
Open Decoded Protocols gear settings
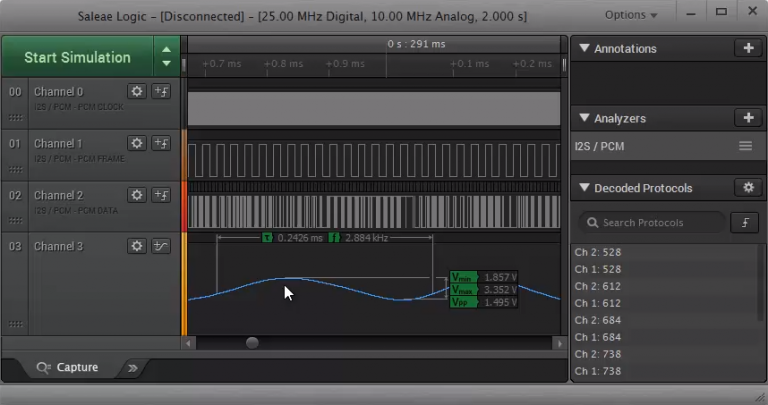(x=747, y=188)
